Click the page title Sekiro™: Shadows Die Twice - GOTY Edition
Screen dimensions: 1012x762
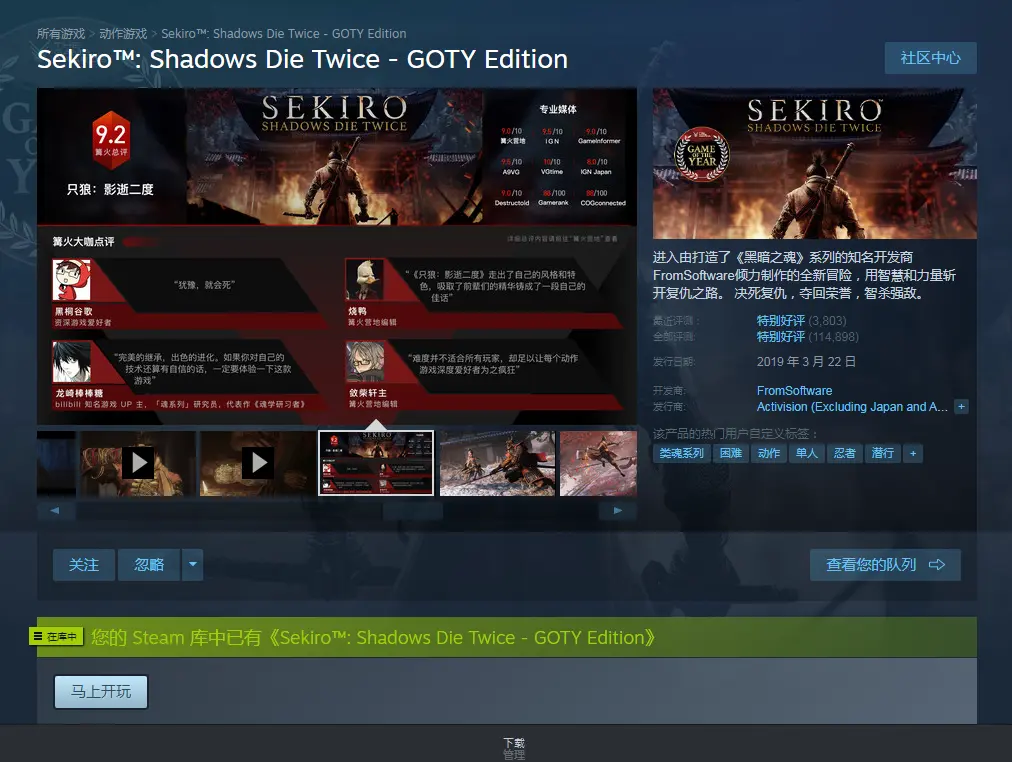(x=303, y=59)
